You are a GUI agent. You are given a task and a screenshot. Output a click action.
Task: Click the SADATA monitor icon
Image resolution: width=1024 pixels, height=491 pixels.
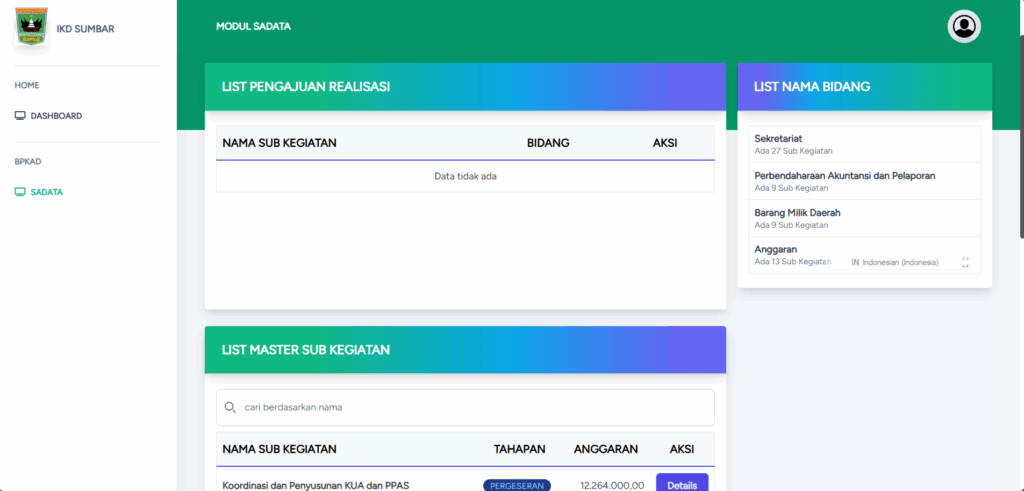[20, 193]
